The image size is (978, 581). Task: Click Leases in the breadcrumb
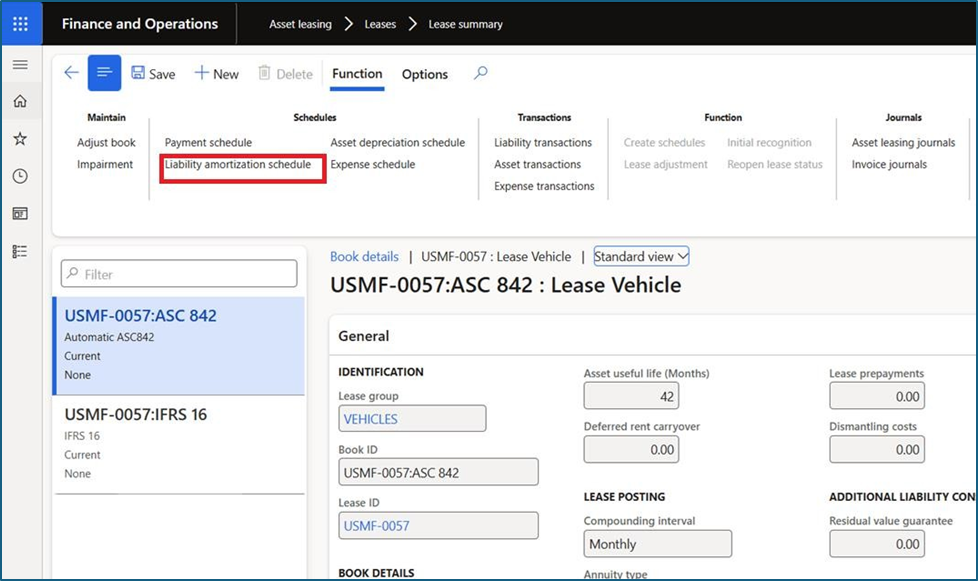pos(380,24)
